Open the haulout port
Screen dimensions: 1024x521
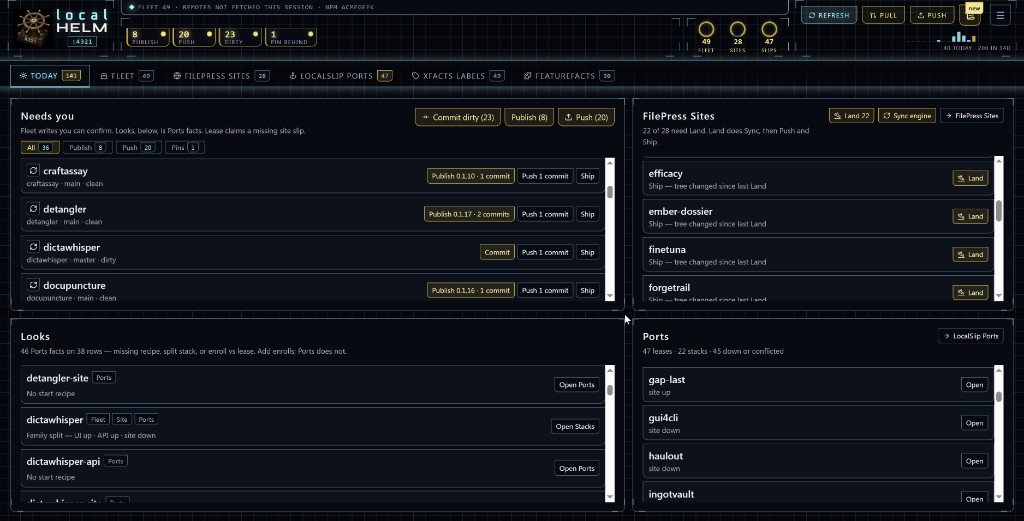click(974, 461)
